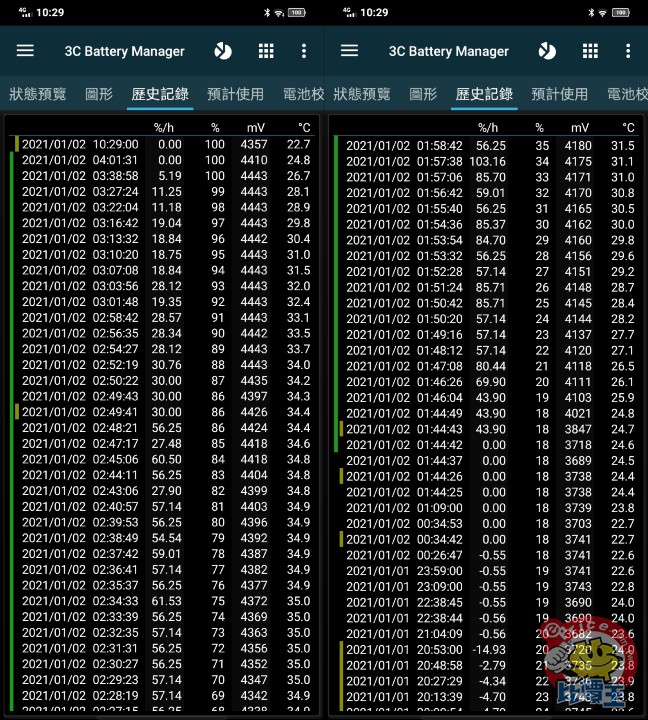The width and height of the screenshot is (648, 720).
Task: Open three-dot overflow menu, right screen
Action: [x=628, y=51]
